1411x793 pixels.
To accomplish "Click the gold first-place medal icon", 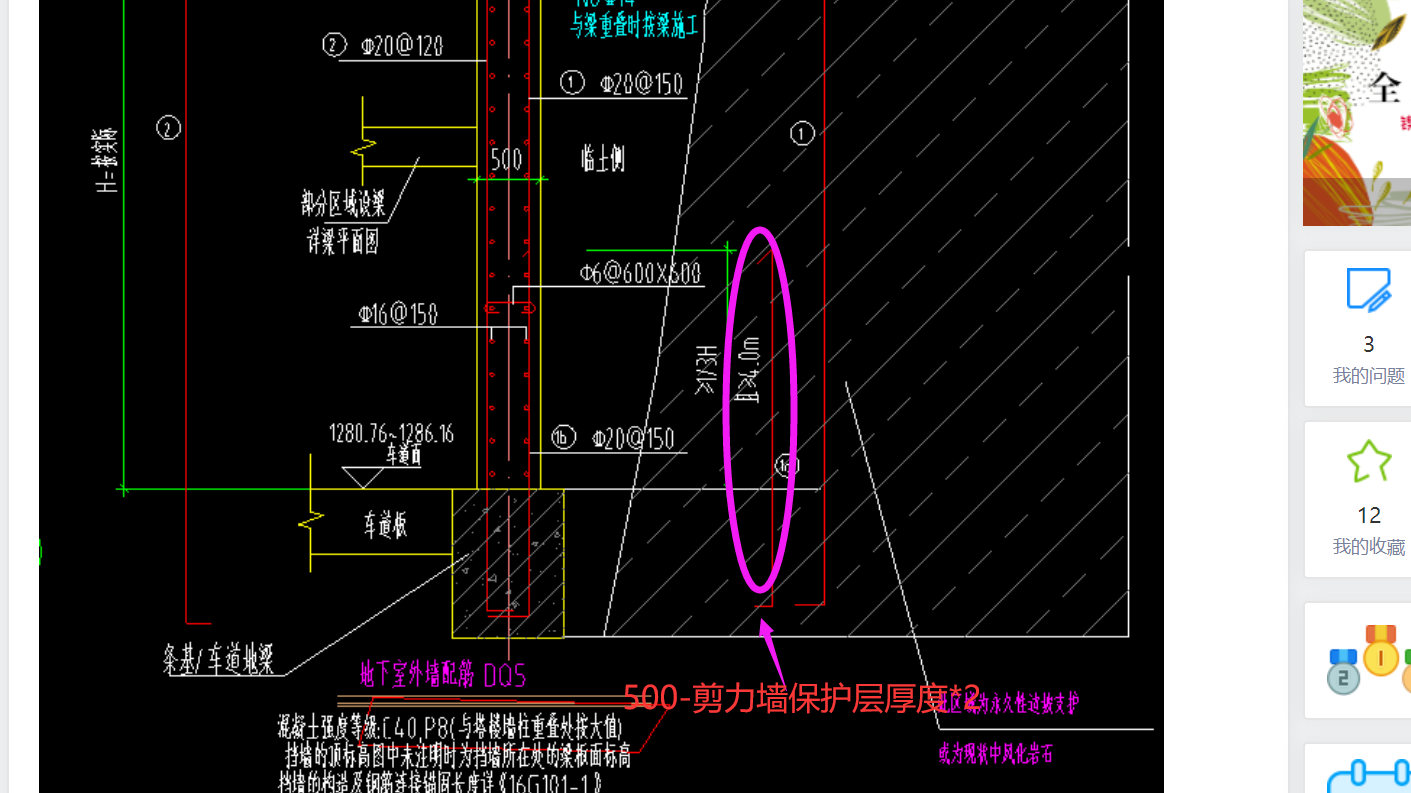I will (1381, 651).
